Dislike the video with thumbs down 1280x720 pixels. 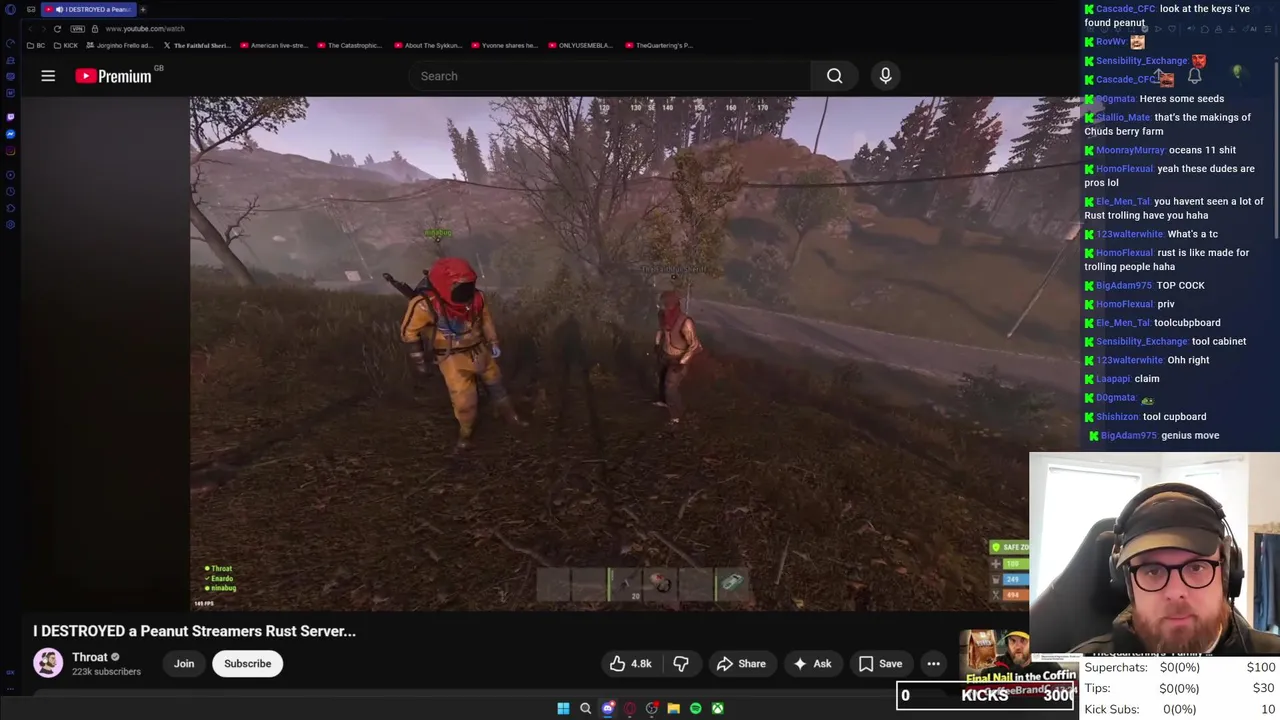click(x=681, y=663)
